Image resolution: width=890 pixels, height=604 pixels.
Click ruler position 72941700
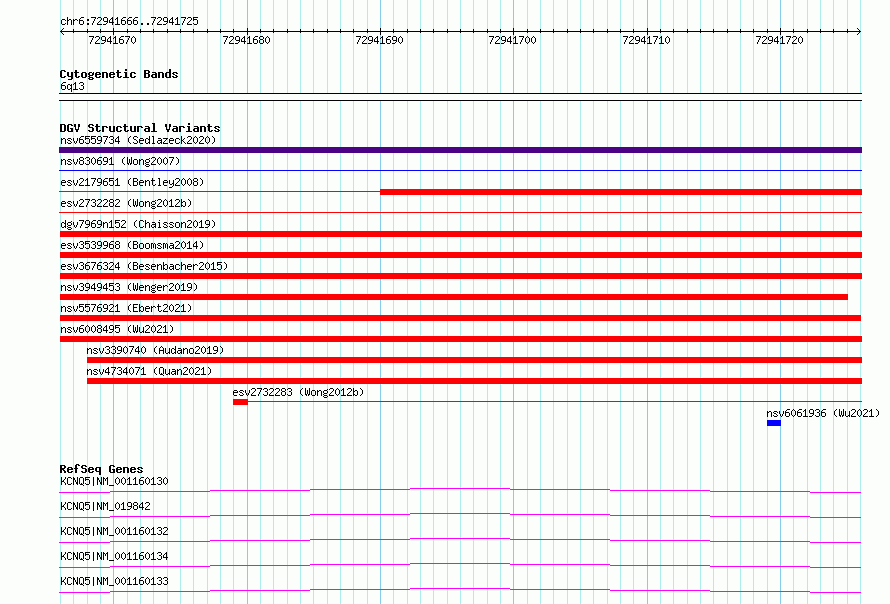point(512,40)
